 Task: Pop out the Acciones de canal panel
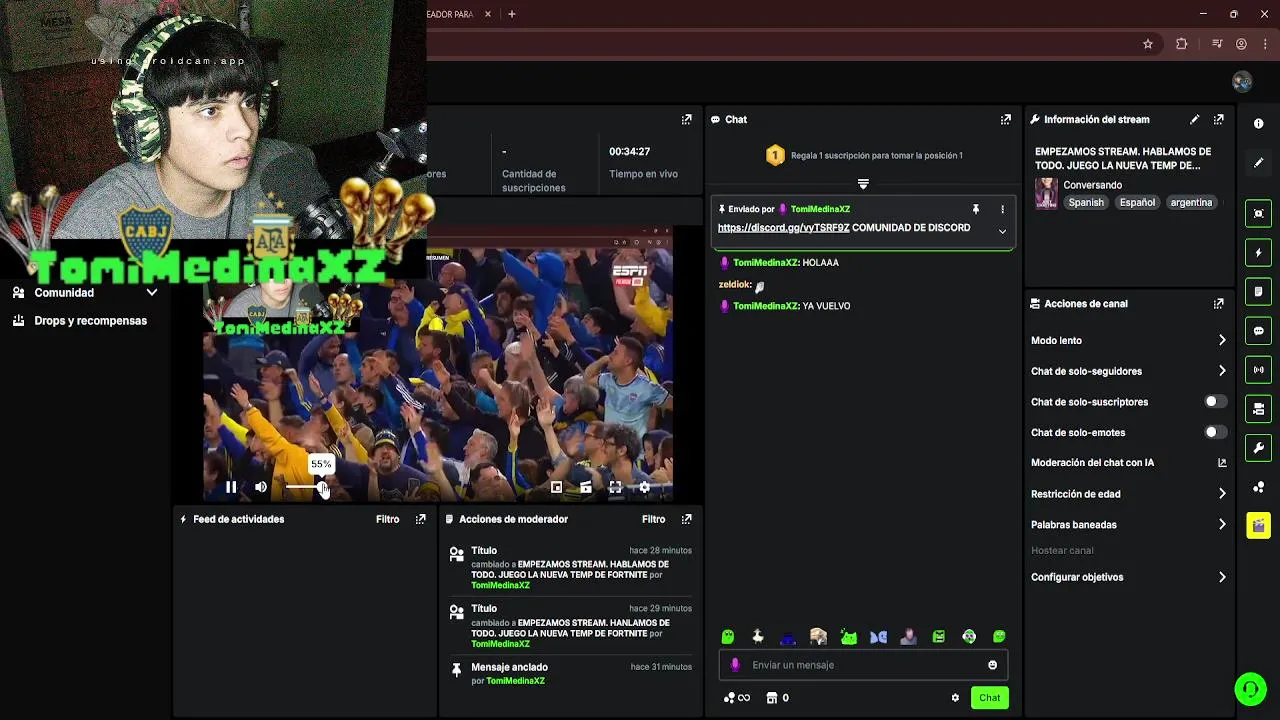click(1218, 303)
